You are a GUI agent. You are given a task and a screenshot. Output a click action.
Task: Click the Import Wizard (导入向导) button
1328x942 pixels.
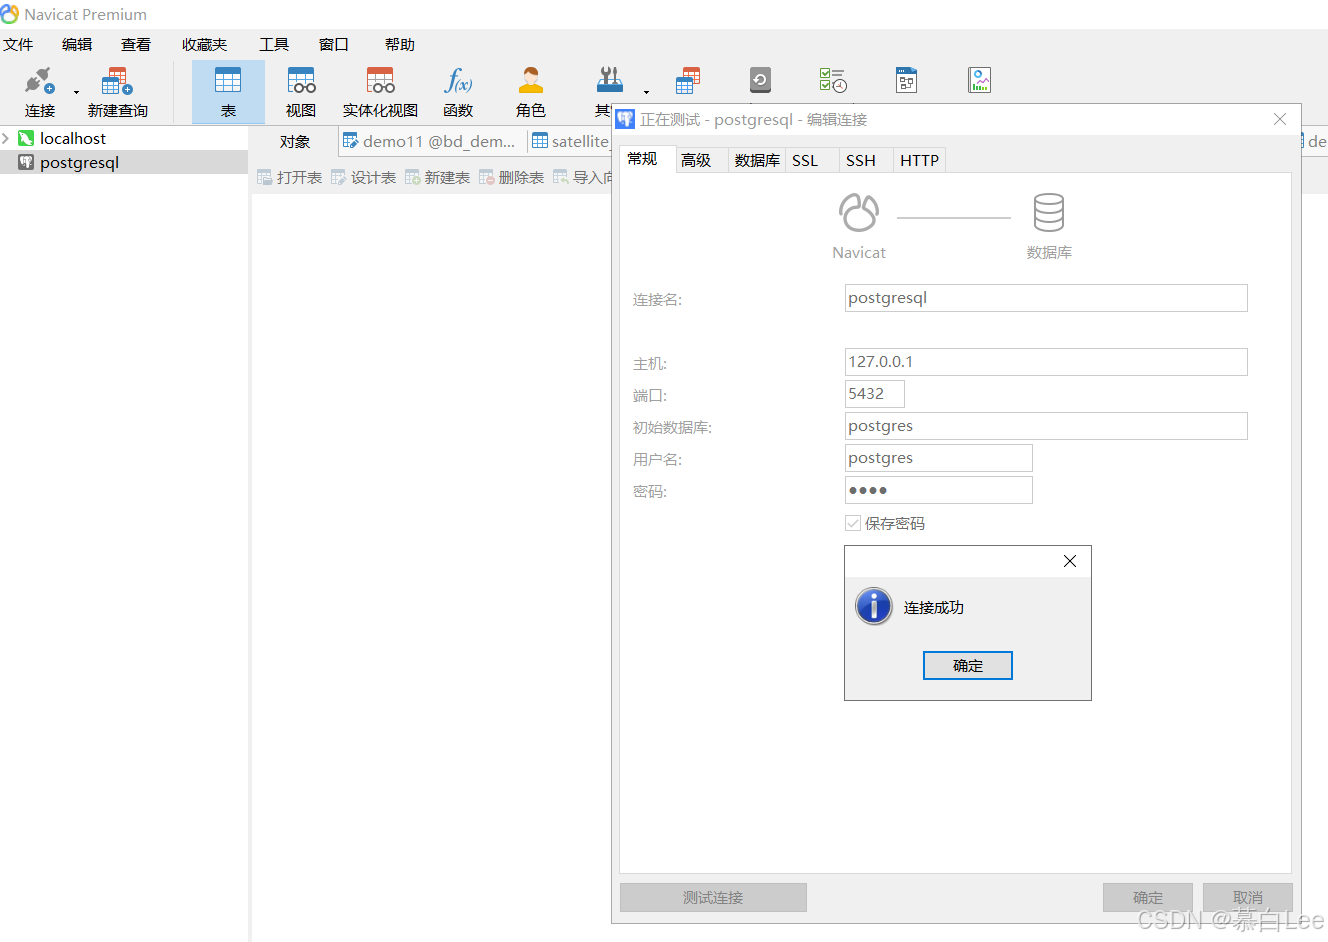pyautogui.click(x=582, y=177)
